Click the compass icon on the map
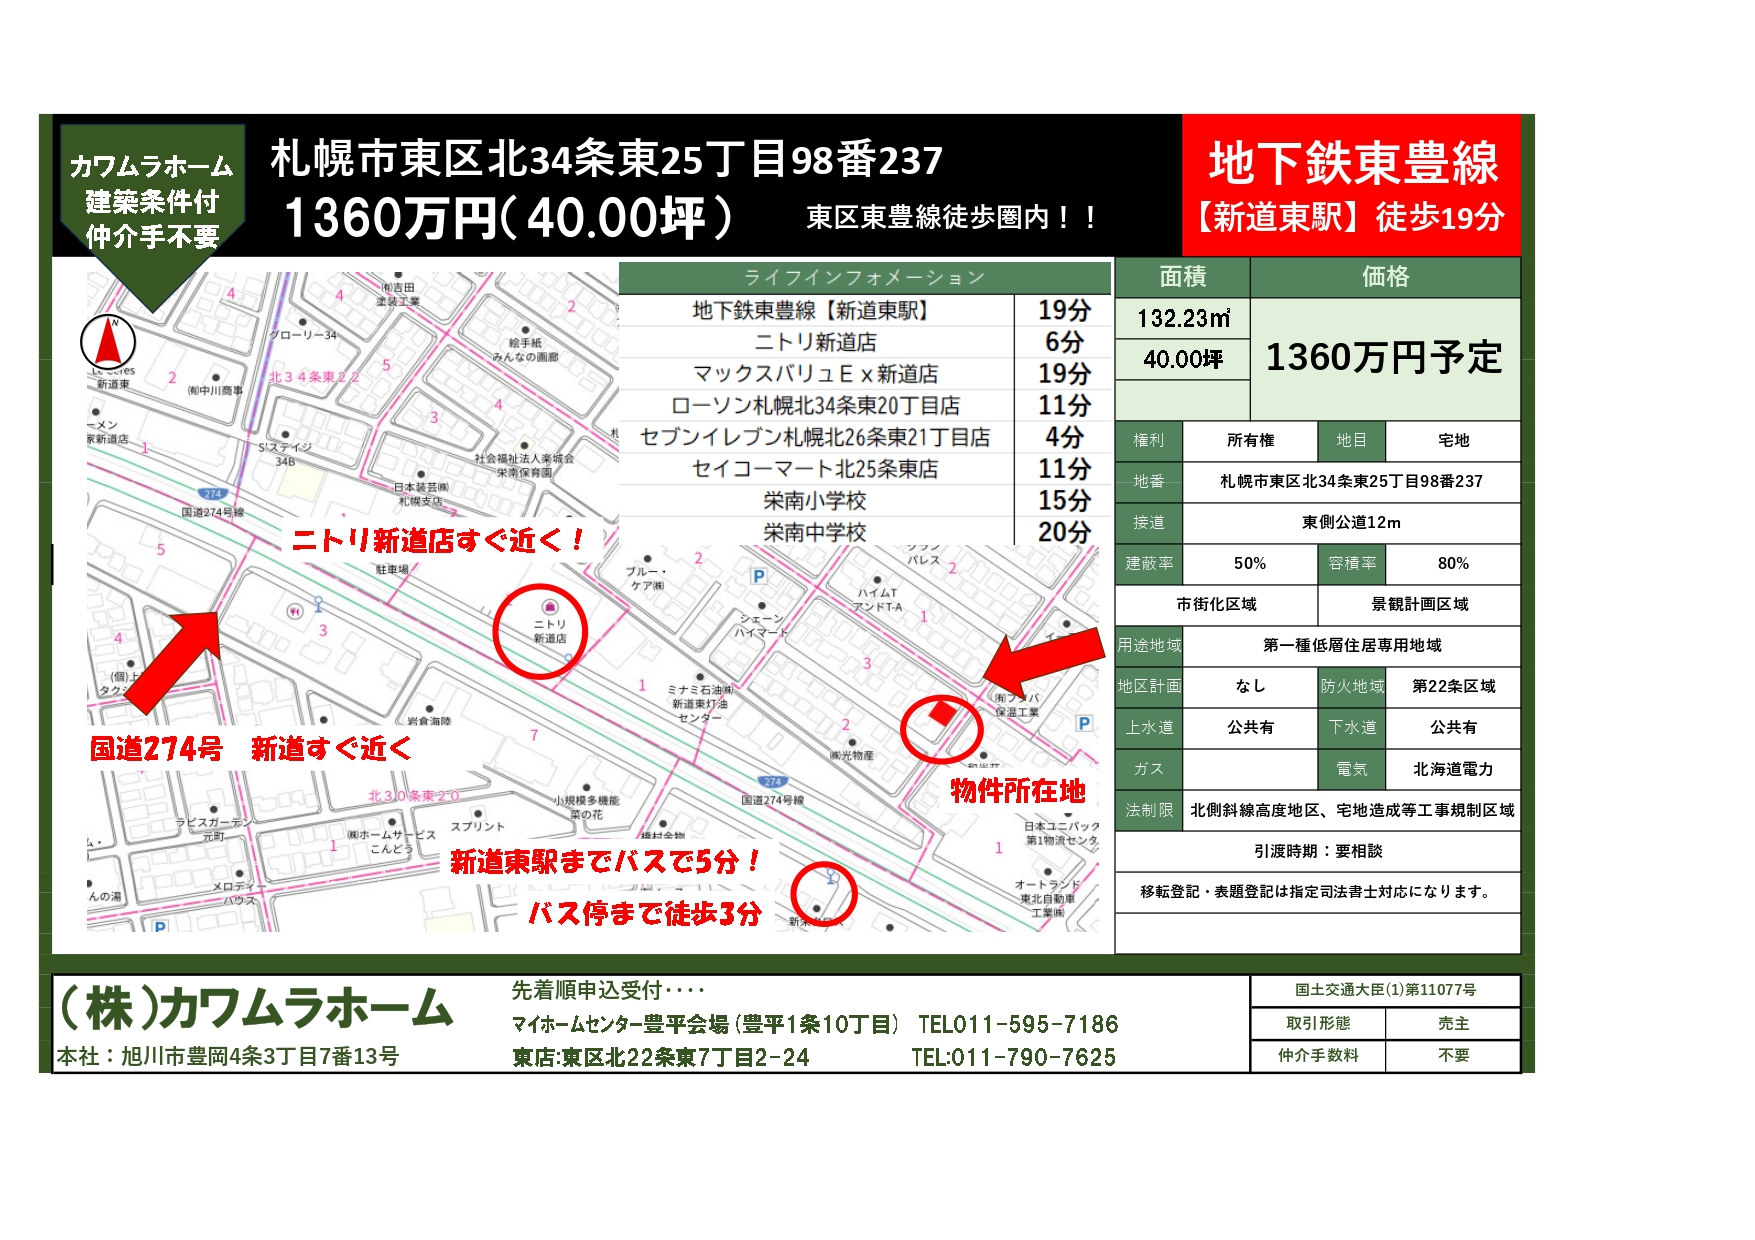The height and width of the screenshot is (1240, 1755). tap(110, 340)
